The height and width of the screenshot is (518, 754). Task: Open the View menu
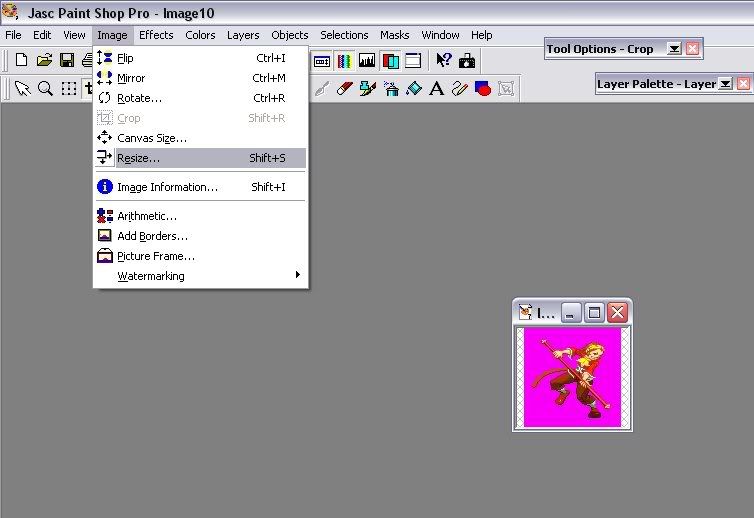pos(74,35)
